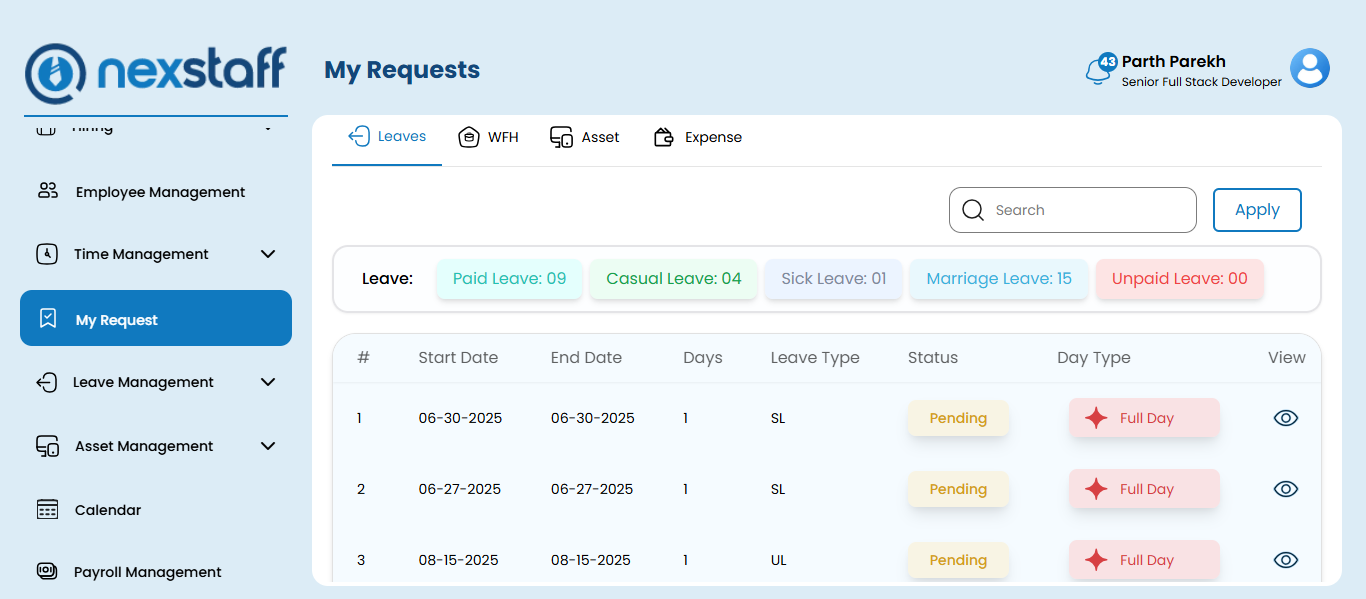Viewport: 1366px width, 599px height.
Task: Click the row 1 Full Day badge
Action: pyautogui.click(x=1144, y=418)
